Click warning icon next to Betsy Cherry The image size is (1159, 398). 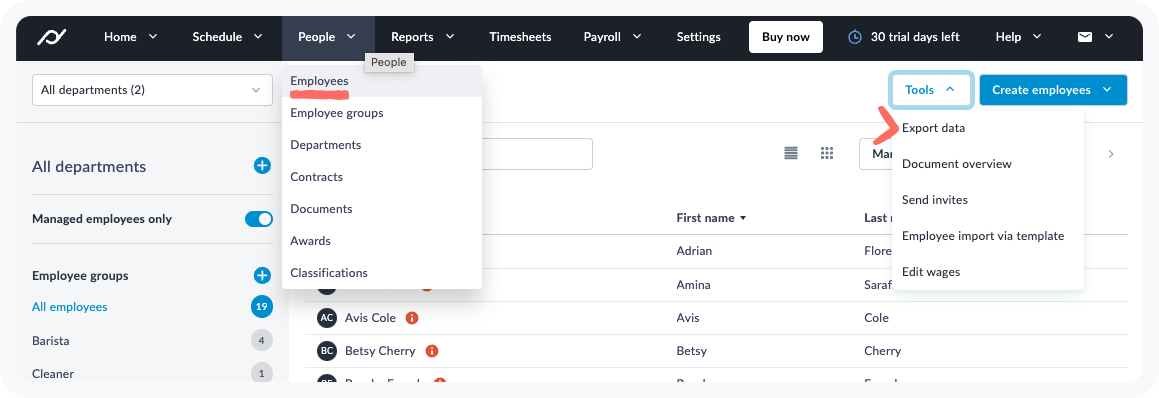tap(432, 351)
